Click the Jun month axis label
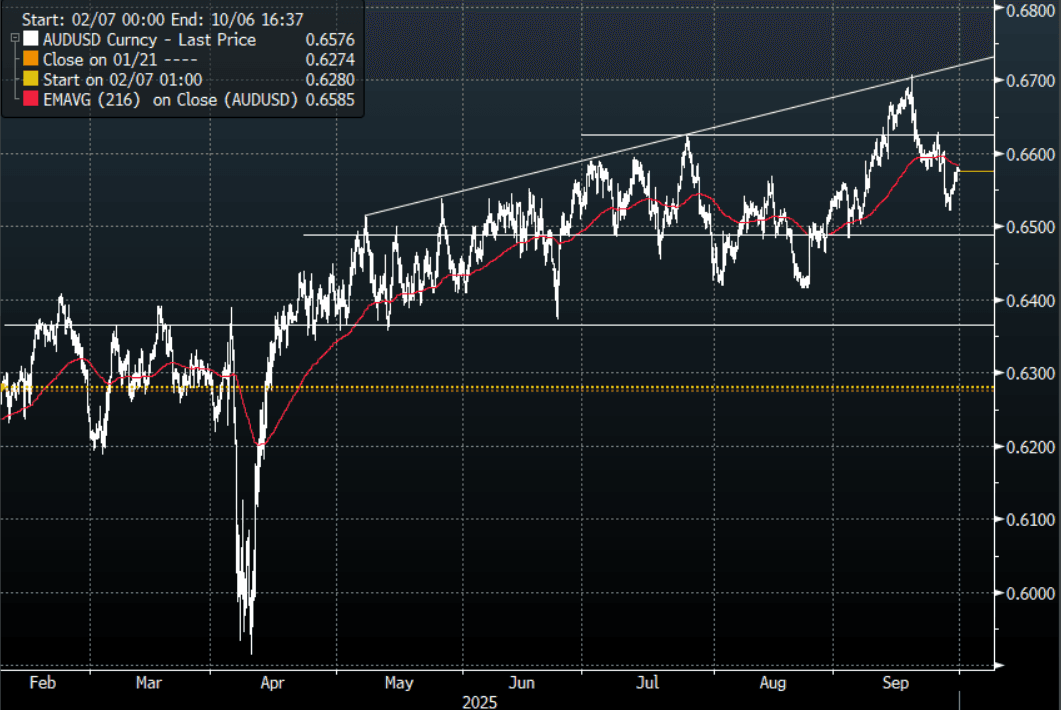1061x710 pixels. (x=521, y=682)
